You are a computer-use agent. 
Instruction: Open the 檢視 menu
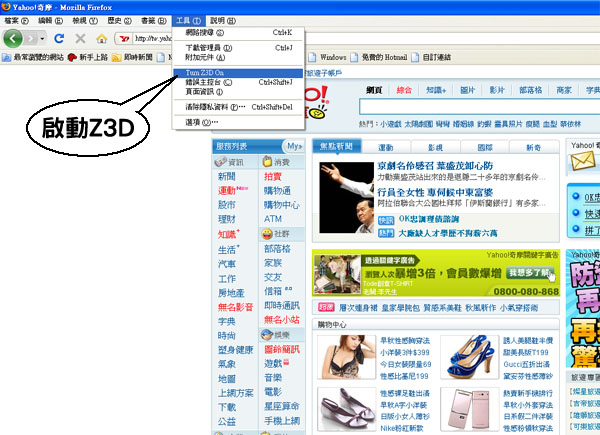tap(85, 21)
